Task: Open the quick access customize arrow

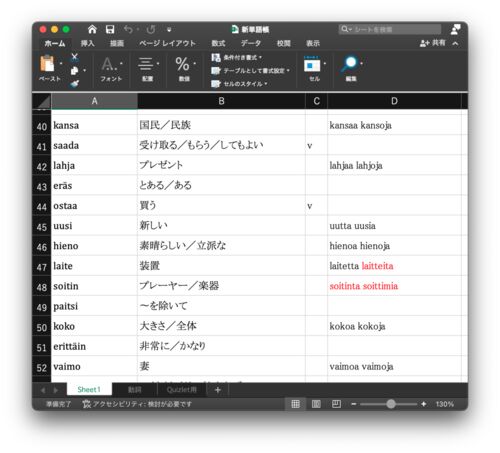Action: (x=169, y=30)
